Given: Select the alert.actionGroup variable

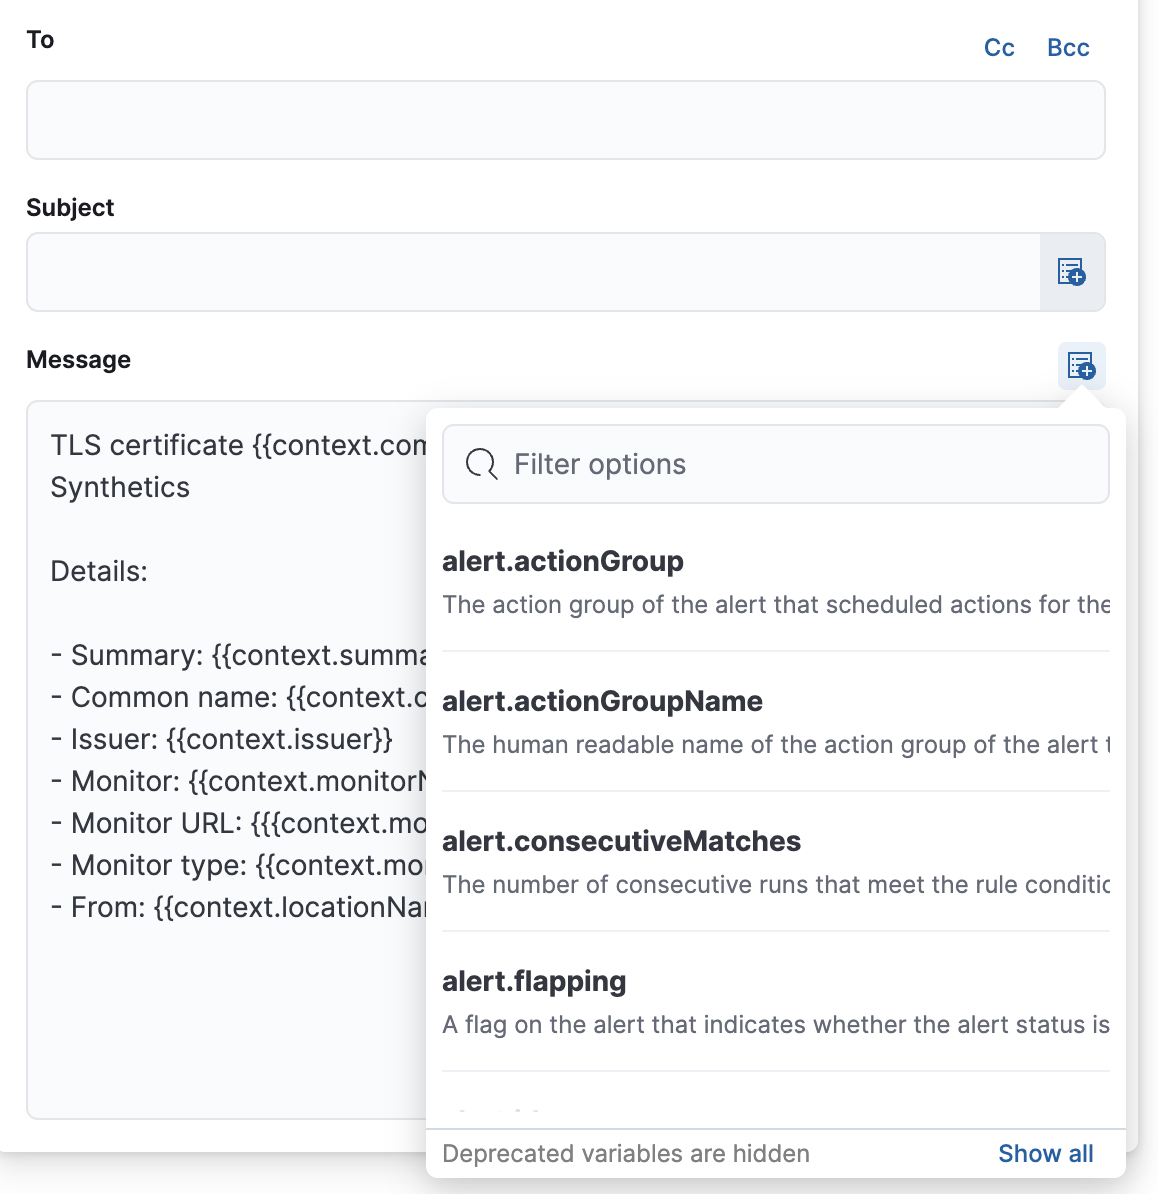Looking at the screenshot, I should (x=563, y=562).
